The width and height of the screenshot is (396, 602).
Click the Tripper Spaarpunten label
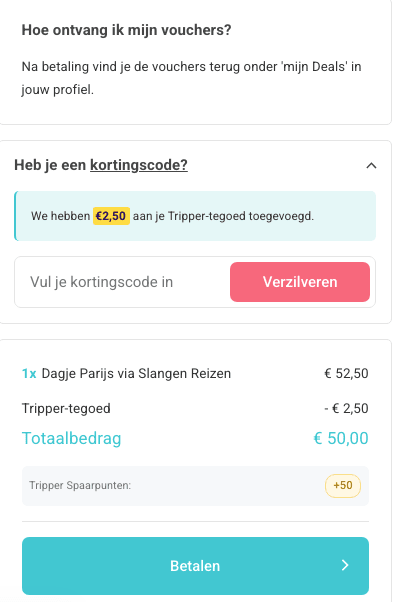coord(80,486)
